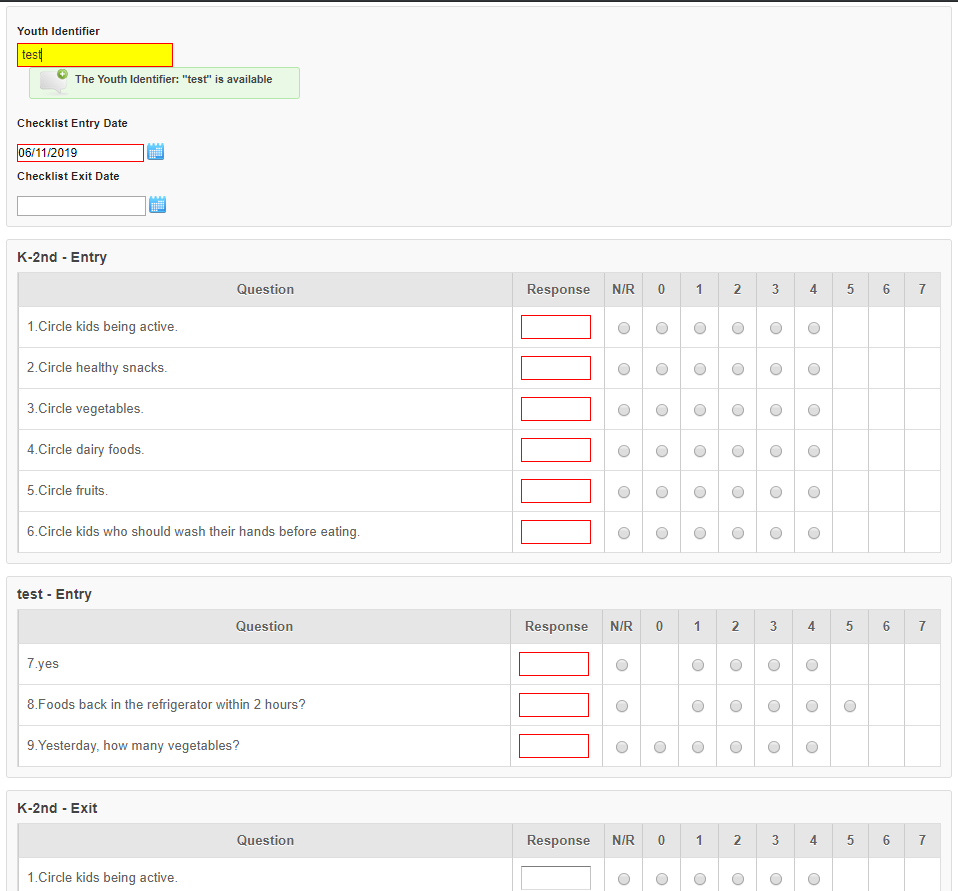Select N/R for Circle healthy snacks in K-2nd Entry
The width and height of the screenshot is (958, 891).
coord(624,369)
